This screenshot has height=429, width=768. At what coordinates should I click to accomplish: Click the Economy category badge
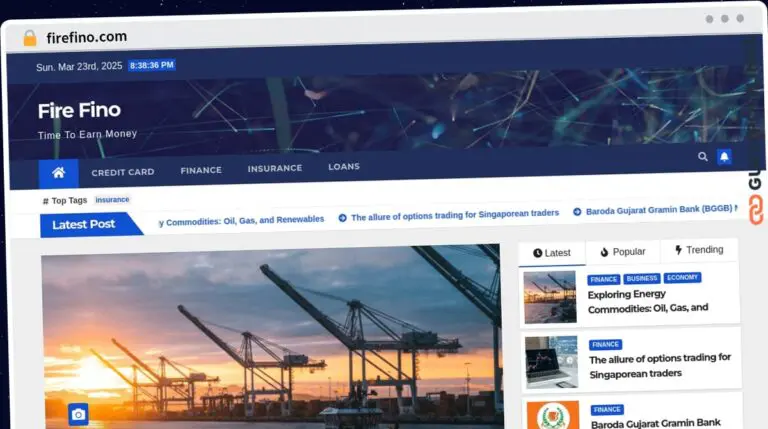682,278
